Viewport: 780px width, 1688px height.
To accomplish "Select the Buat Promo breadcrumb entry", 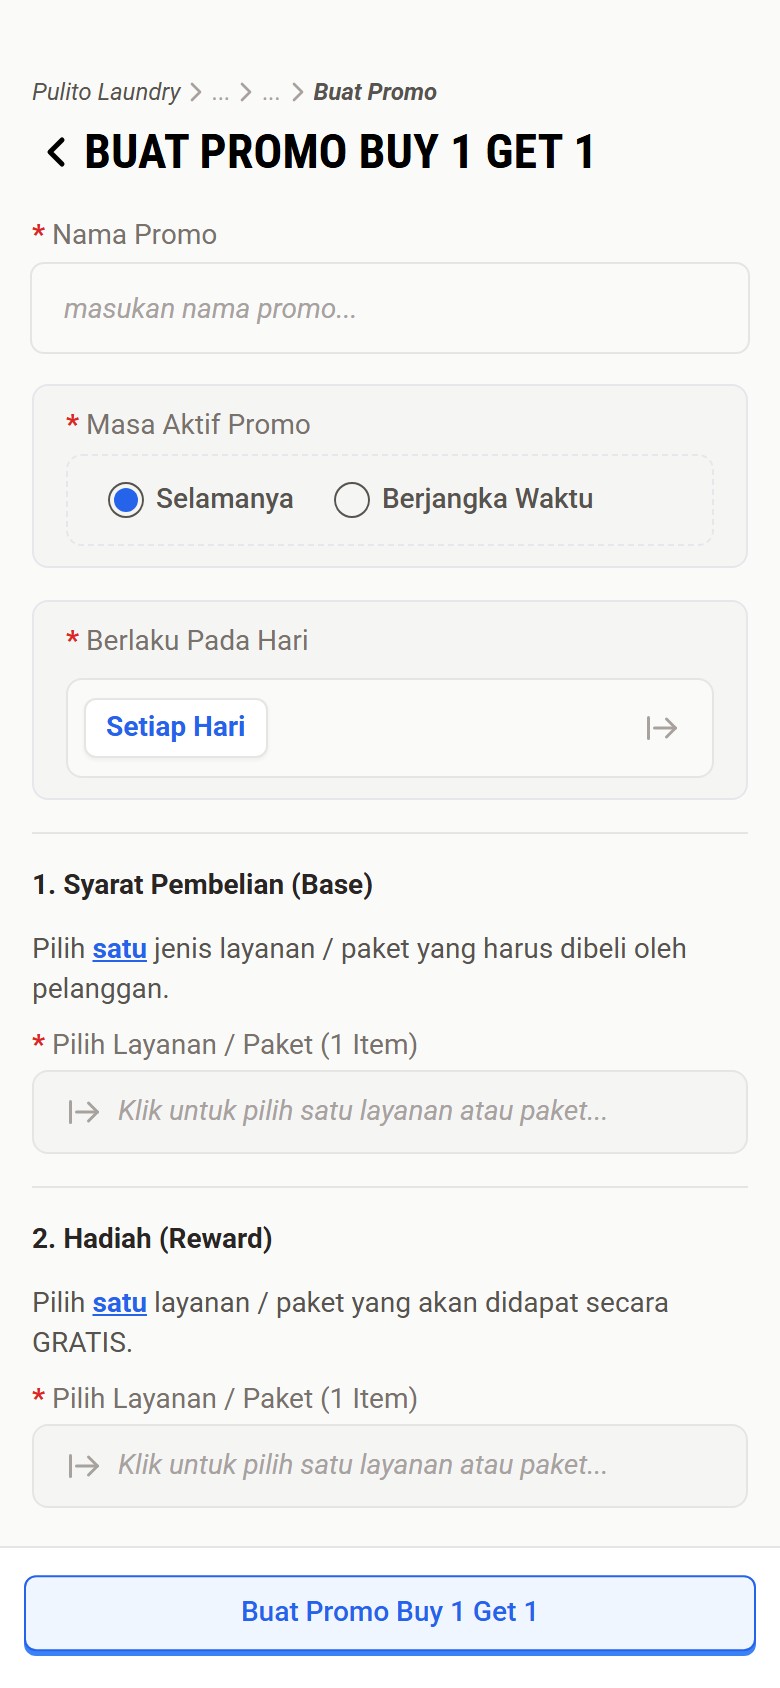I will tap(374, 91).
